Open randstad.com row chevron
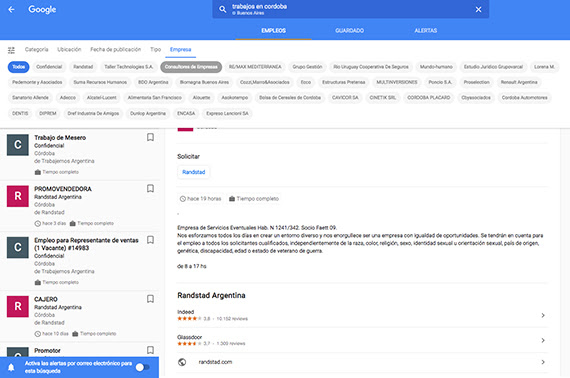This screenshot has width=570, height=378. click(x=543, y=362)
